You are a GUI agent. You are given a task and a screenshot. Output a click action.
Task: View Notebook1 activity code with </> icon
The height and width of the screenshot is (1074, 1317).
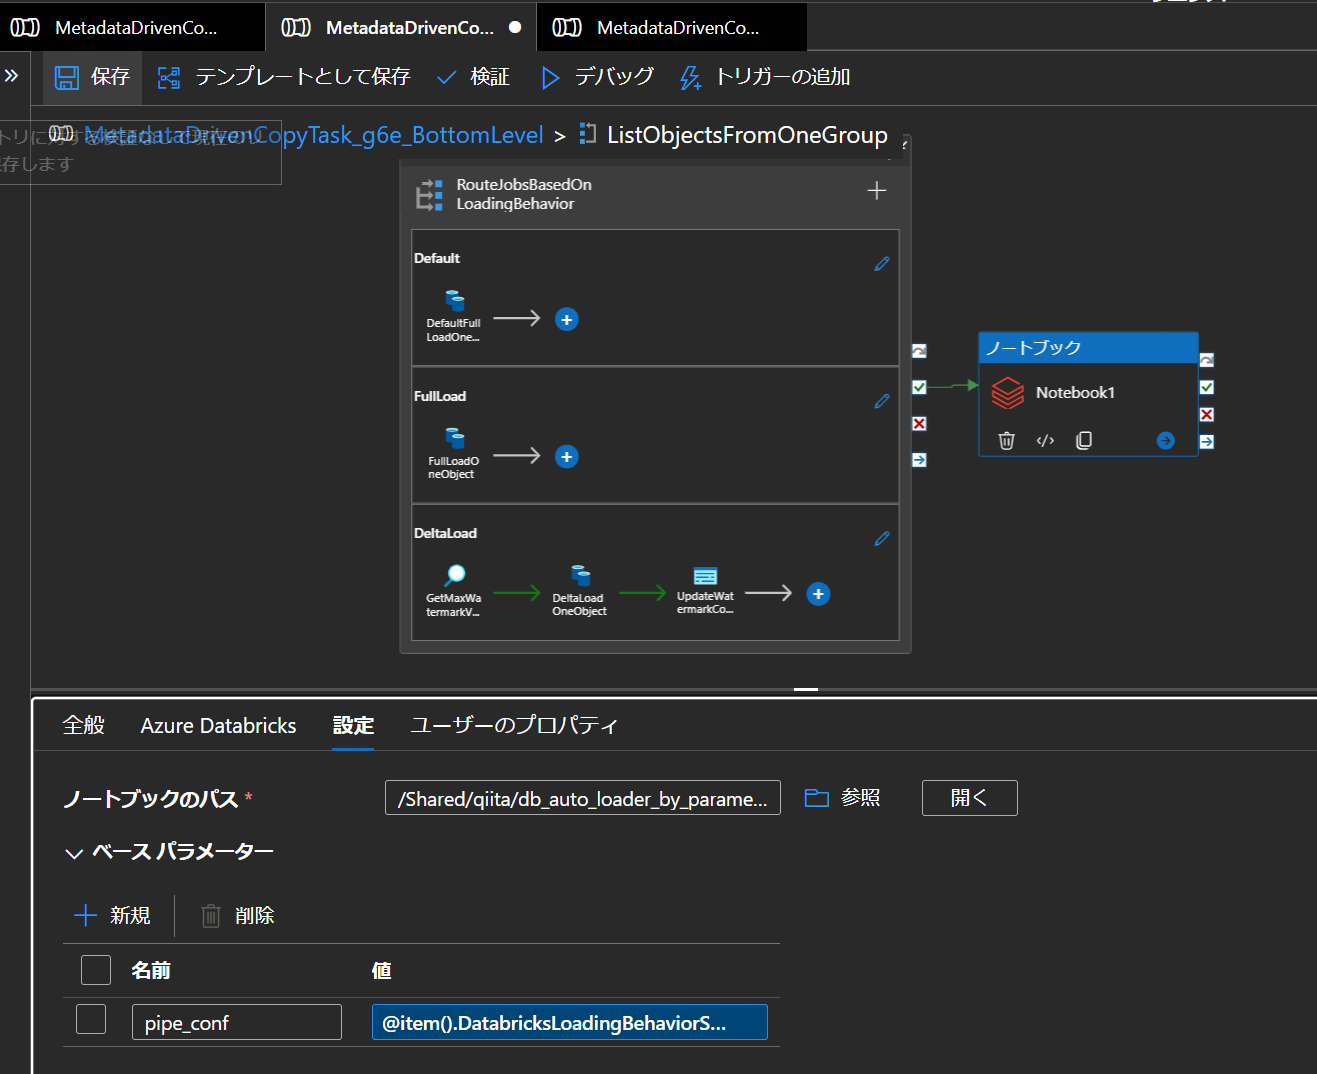pos(1045,441)
